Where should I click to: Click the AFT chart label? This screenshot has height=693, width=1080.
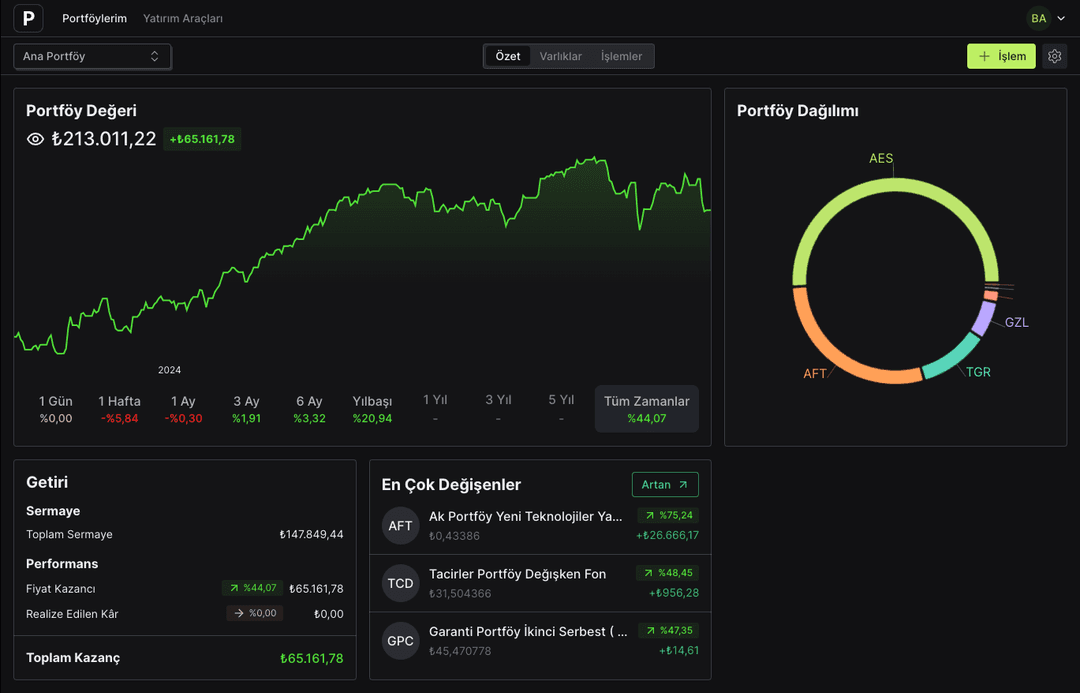815,373
